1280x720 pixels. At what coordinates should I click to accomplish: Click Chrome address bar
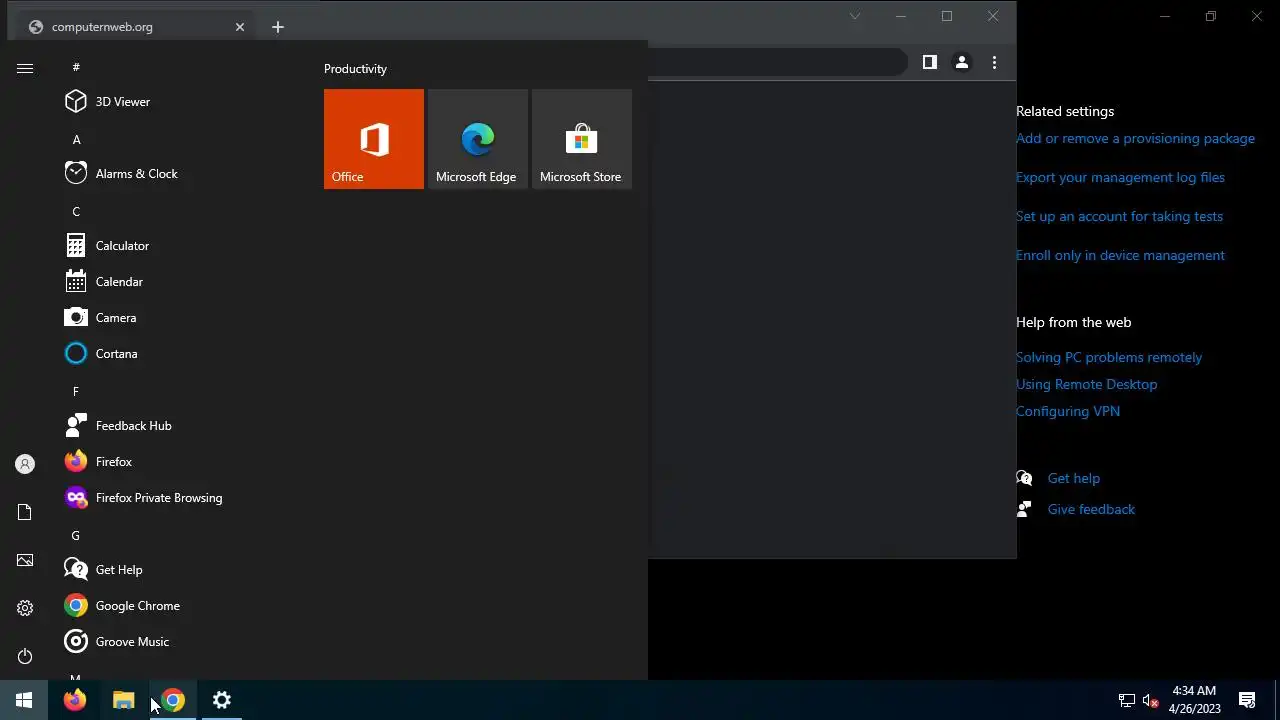[776, 62]
